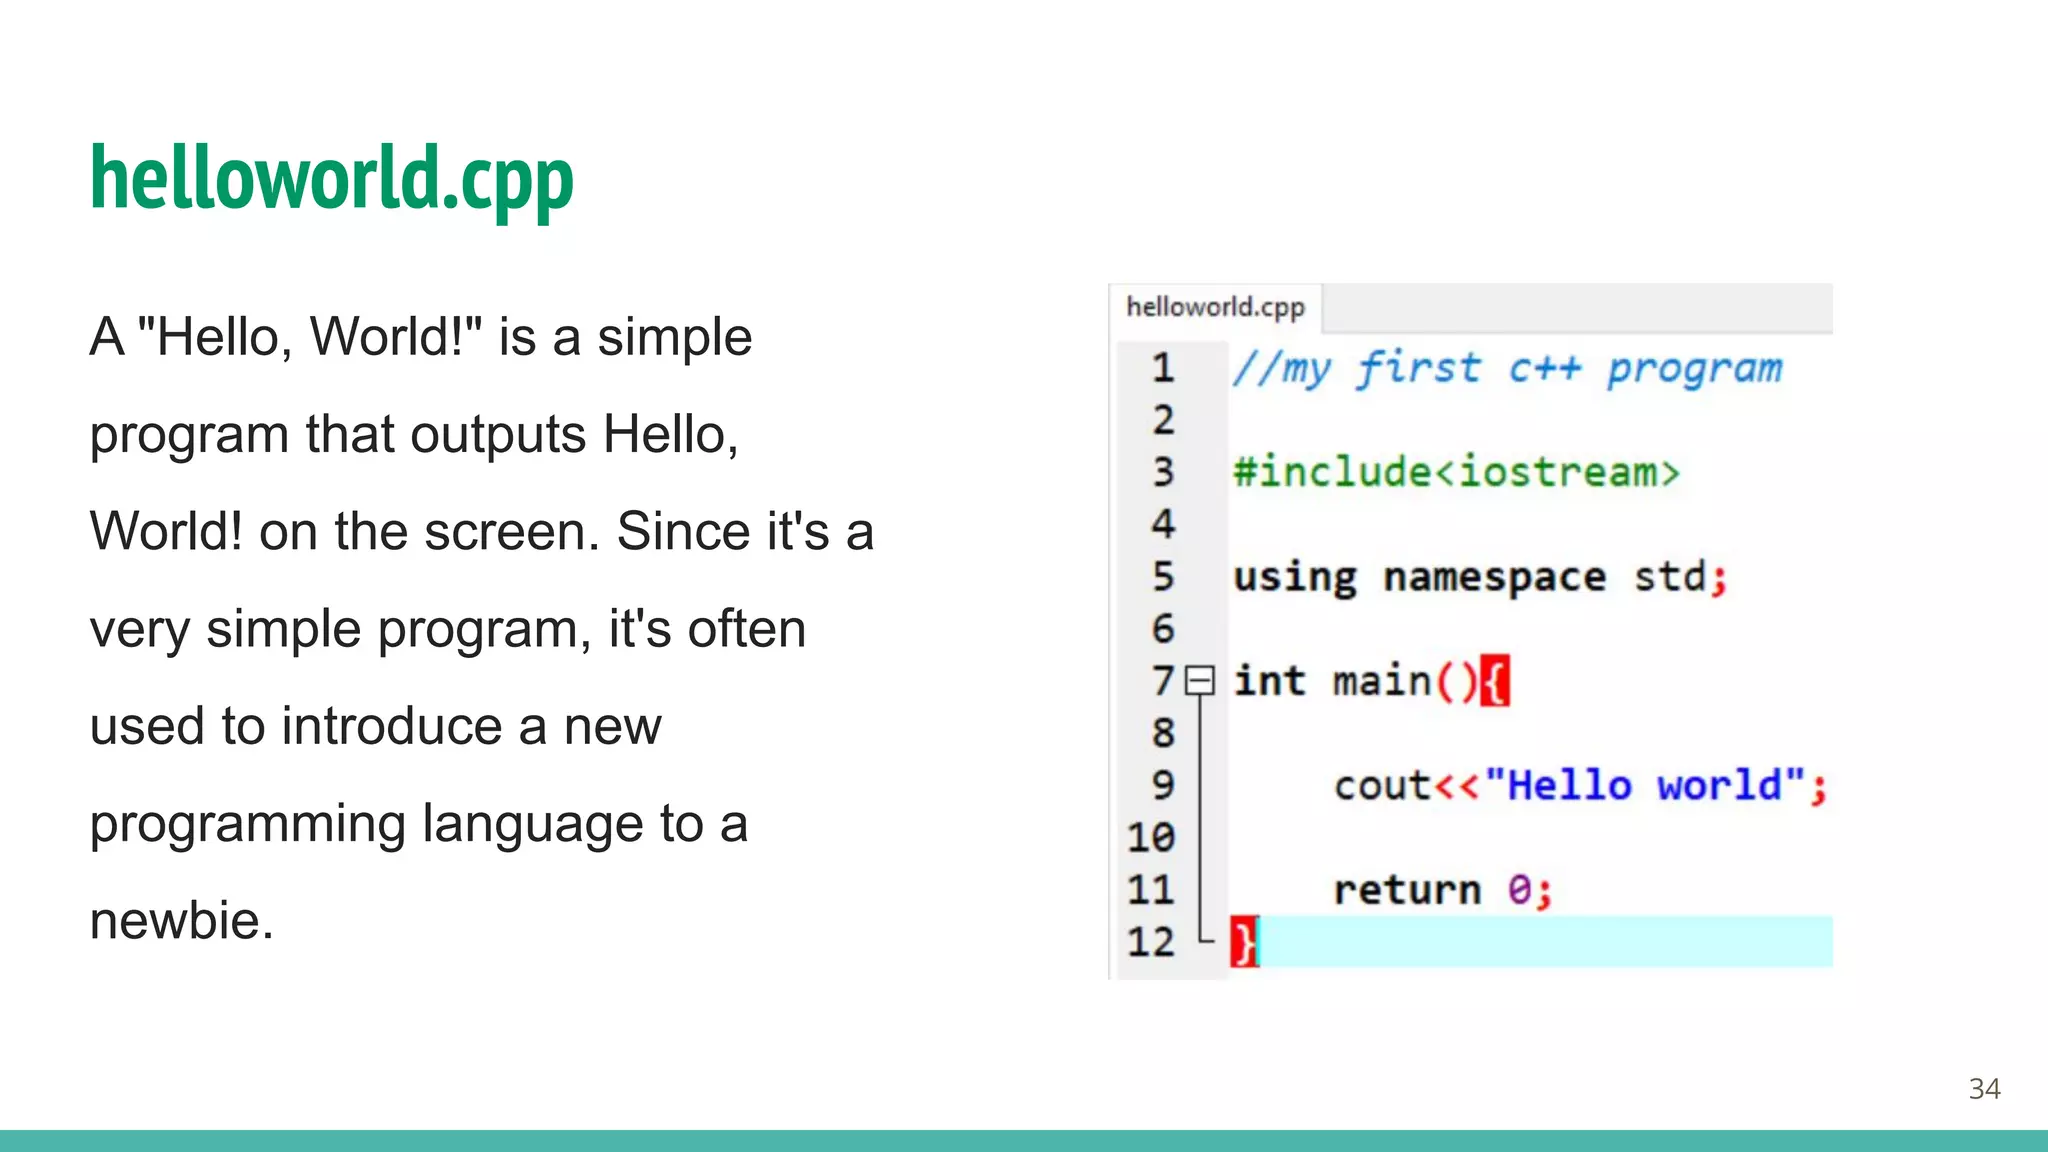Click line number 4 in the gutter

(1162, 524)
